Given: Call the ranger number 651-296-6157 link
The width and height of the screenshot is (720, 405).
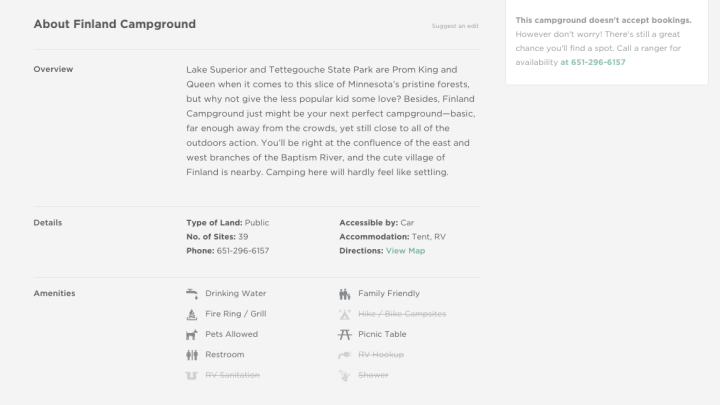Looking at the screenshot, I should [x=593, y=62].
